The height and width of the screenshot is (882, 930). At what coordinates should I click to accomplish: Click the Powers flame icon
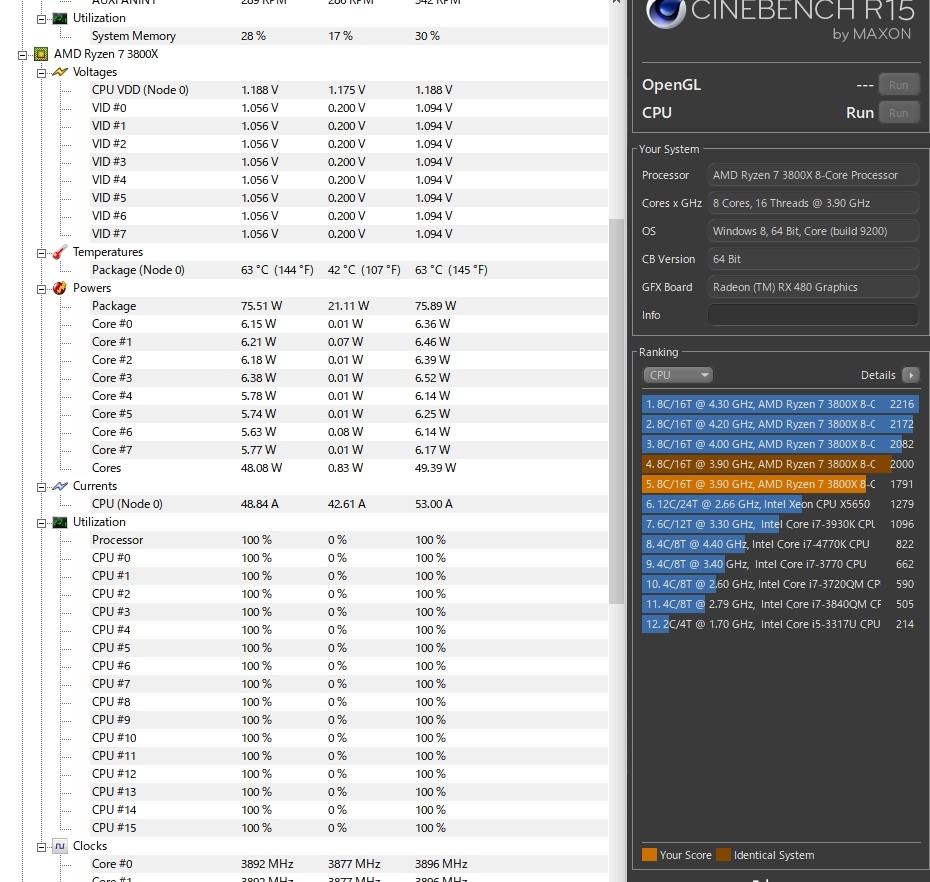tap(59, 288)
